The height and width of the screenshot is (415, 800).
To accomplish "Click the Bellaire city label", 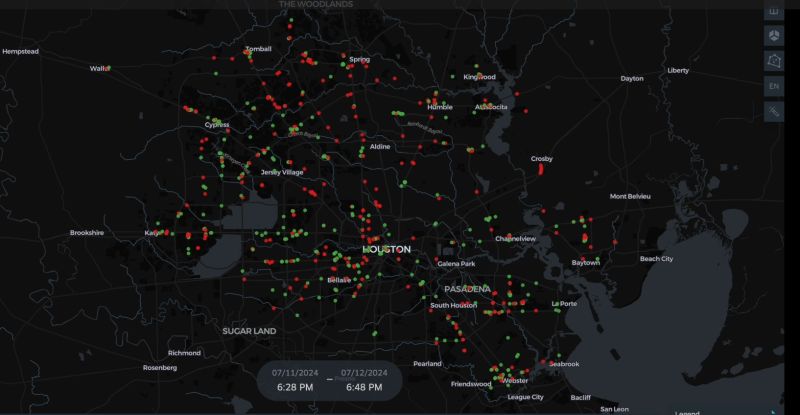I will pyautogui.click(x=339, y=280).
